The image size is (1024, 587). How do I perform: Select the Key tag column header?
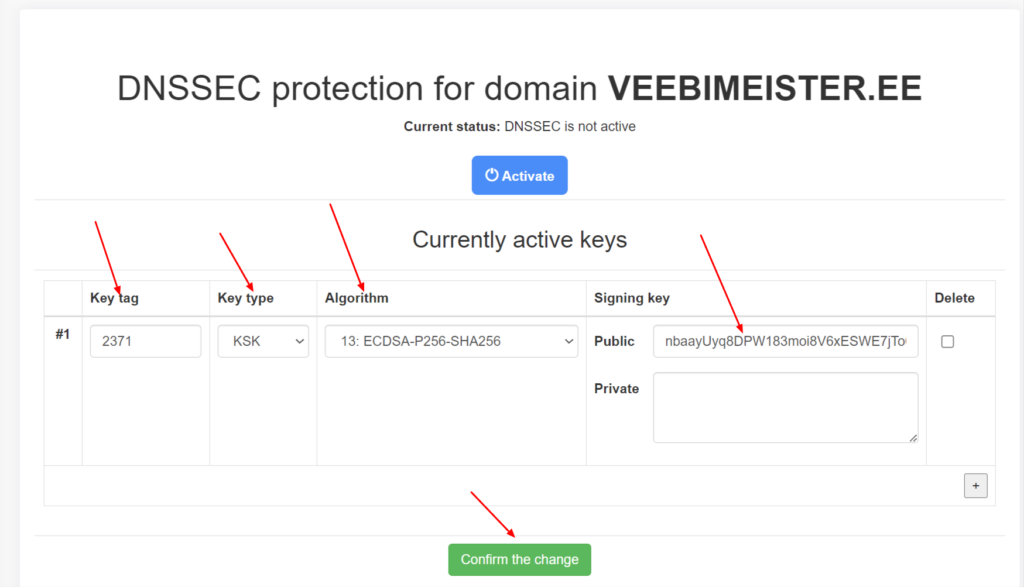pyautogui.click(x=114, y=298)
